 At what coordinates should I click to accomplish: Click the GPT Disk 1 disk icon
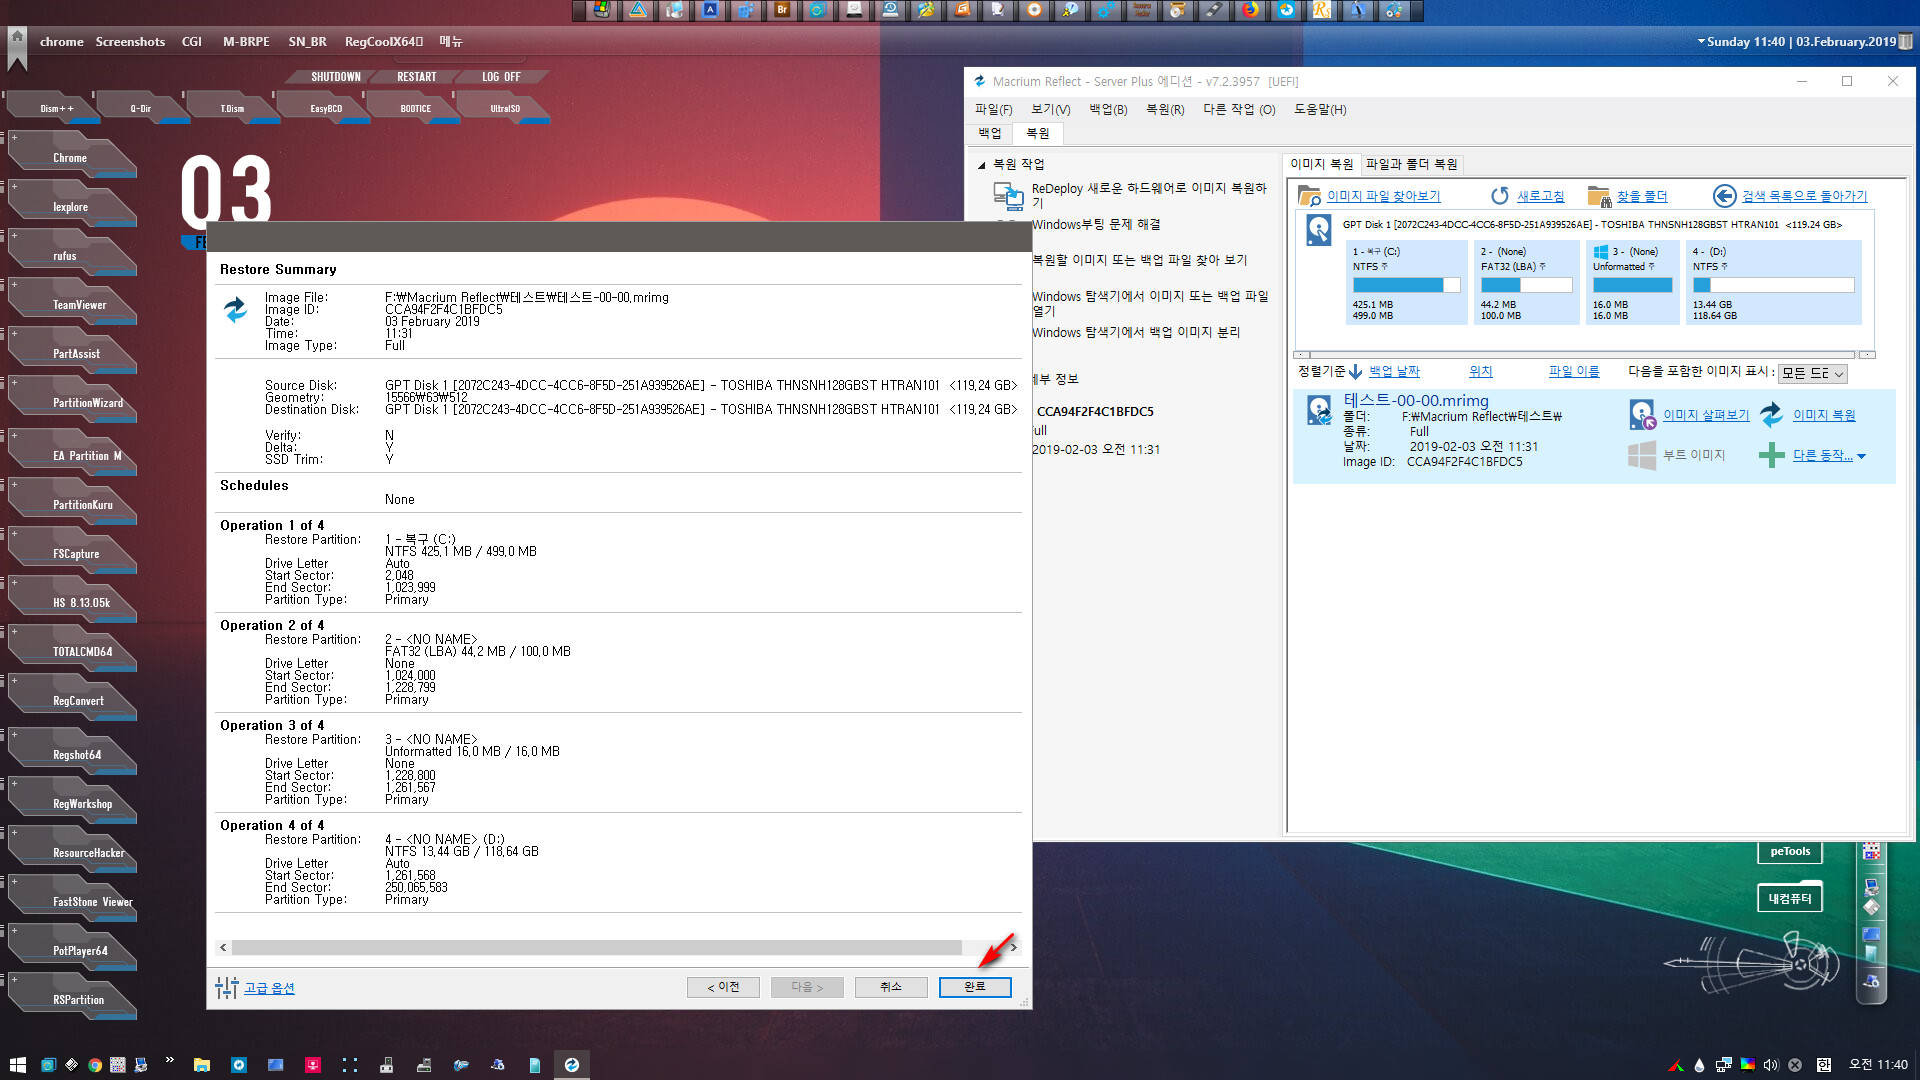coord(1318,230)
